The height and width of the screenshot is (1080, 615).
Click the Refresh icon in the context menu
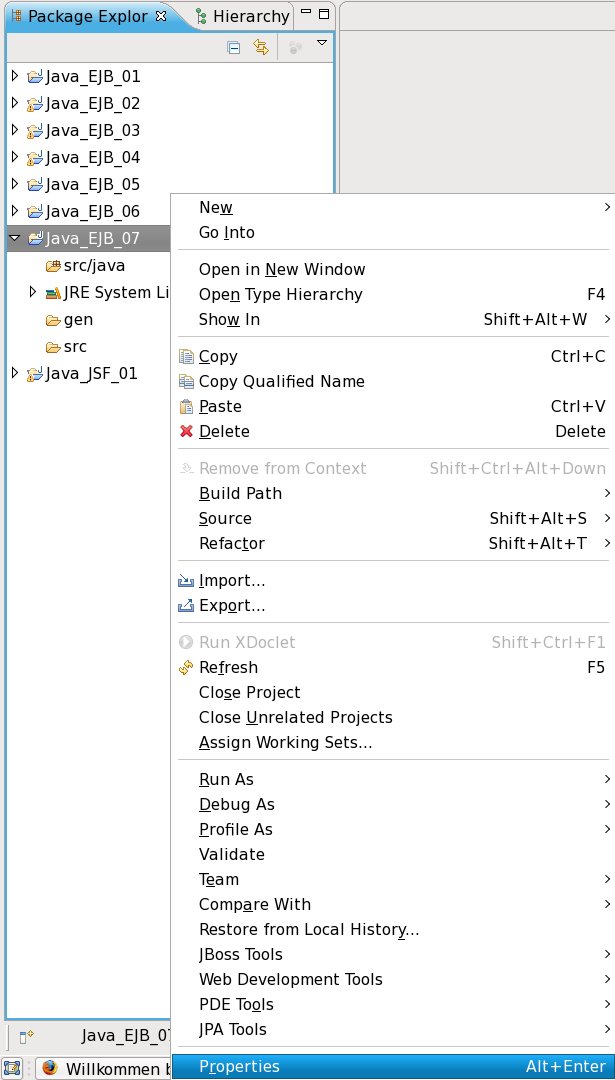(185, 668)
